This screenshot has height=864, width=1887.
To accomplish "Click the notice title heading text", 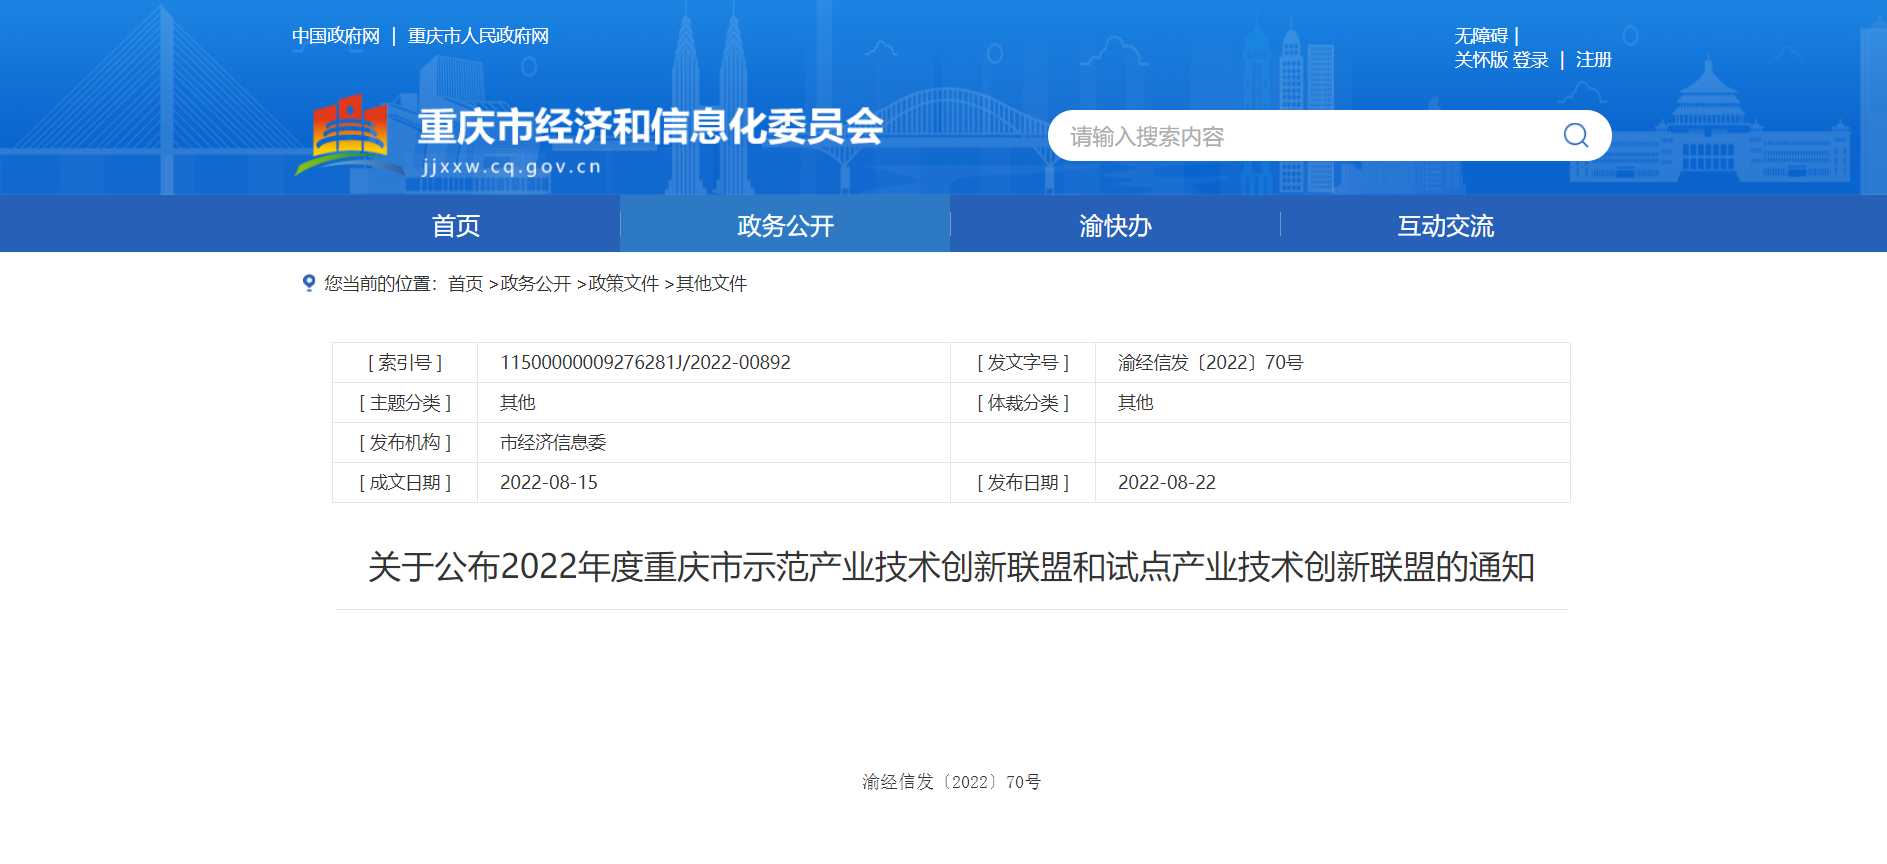I will (951, 567).
